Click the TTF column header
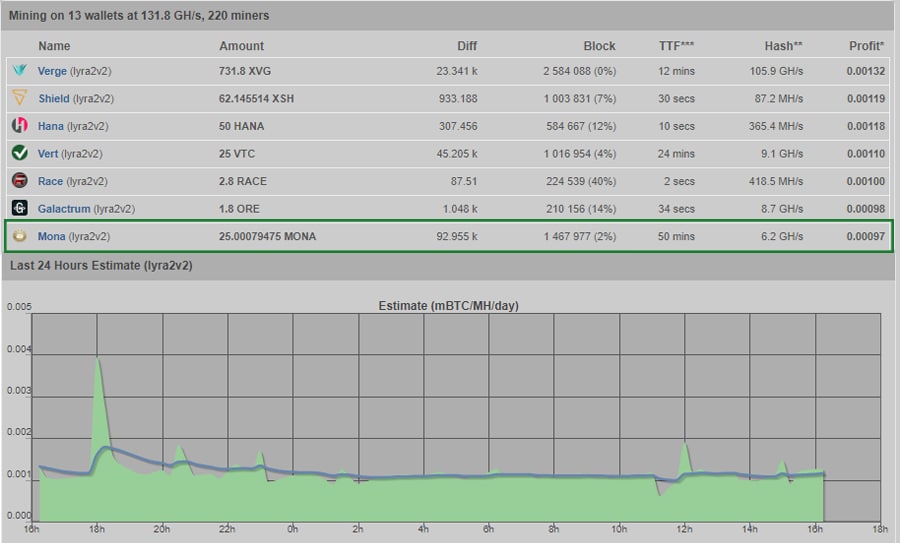This screenshot has height=543, width=900. 676,46
